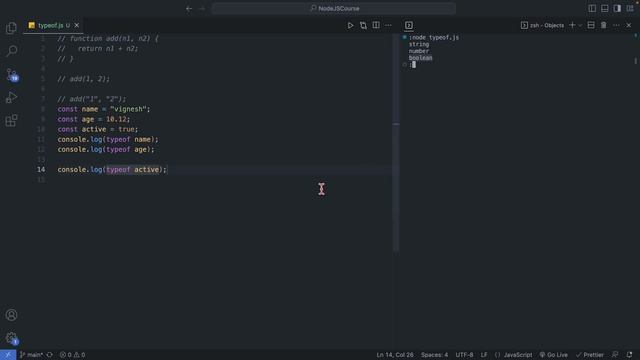The width and height of the screenshot is (640, 360).
Task: Kill the terminal with trash icon
Action: (604, 25)
